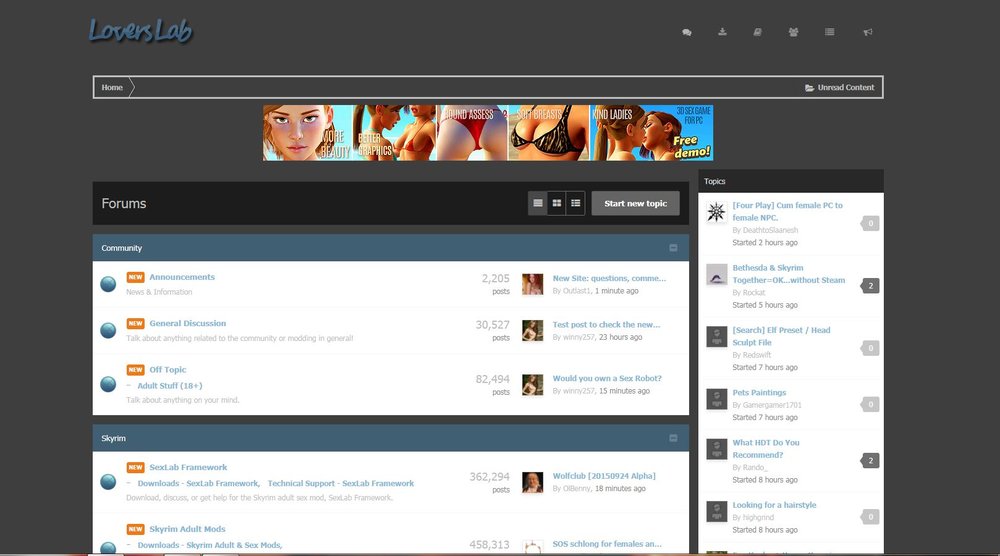The width and height of the screenshot is (1000, 556).
Task: Open the downloads icon in header
Action: (x=722, y=32)
